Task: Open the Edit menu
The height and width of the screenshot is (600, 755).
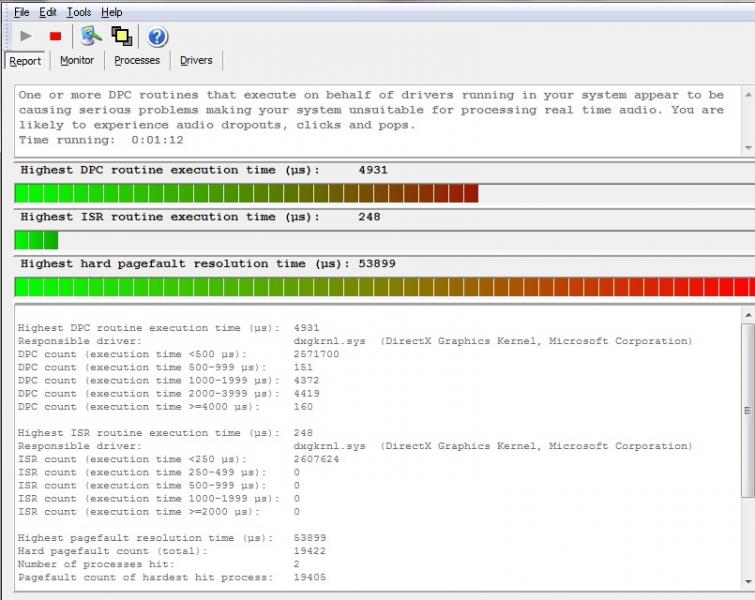Action: pos(48,12)
